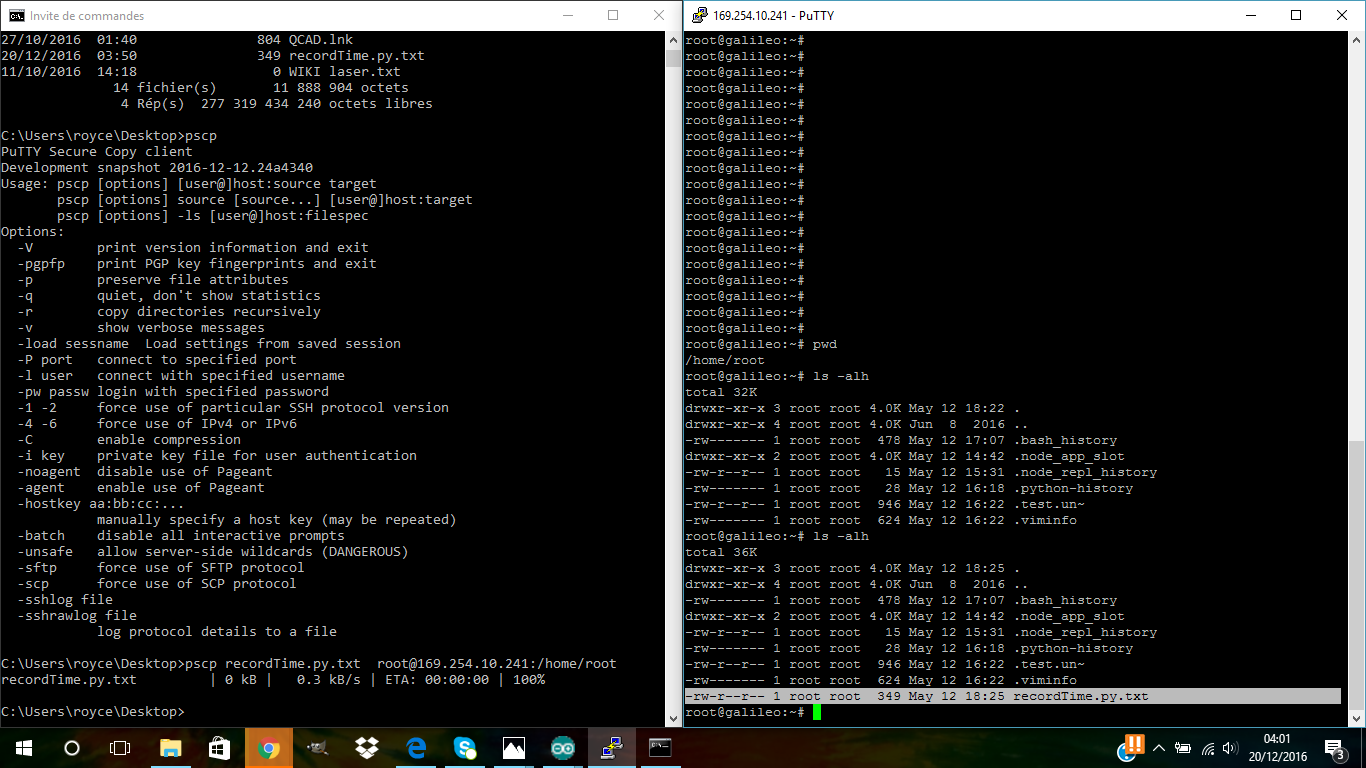The width and height of the screenshot is (1366, 768).
Task: Launch GIMP from the taskbar
Action: [x=317, y=748]
